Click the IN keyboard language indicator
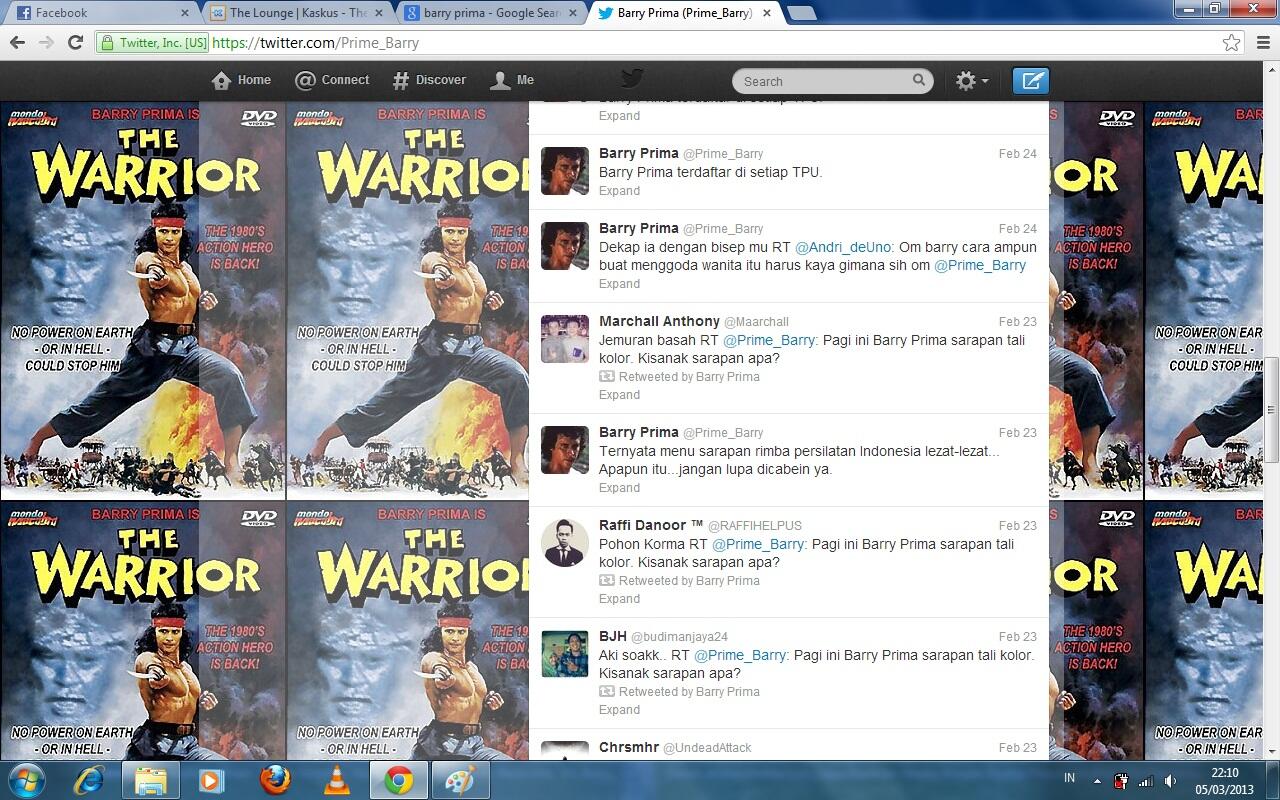 pos(1070,779)
